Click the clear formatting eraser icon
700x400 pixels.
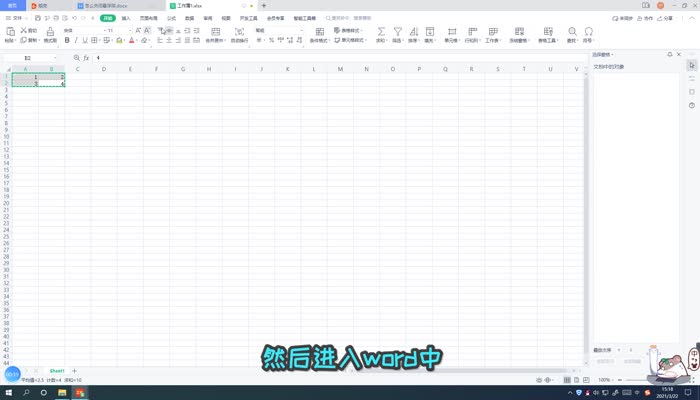[144, 40]
